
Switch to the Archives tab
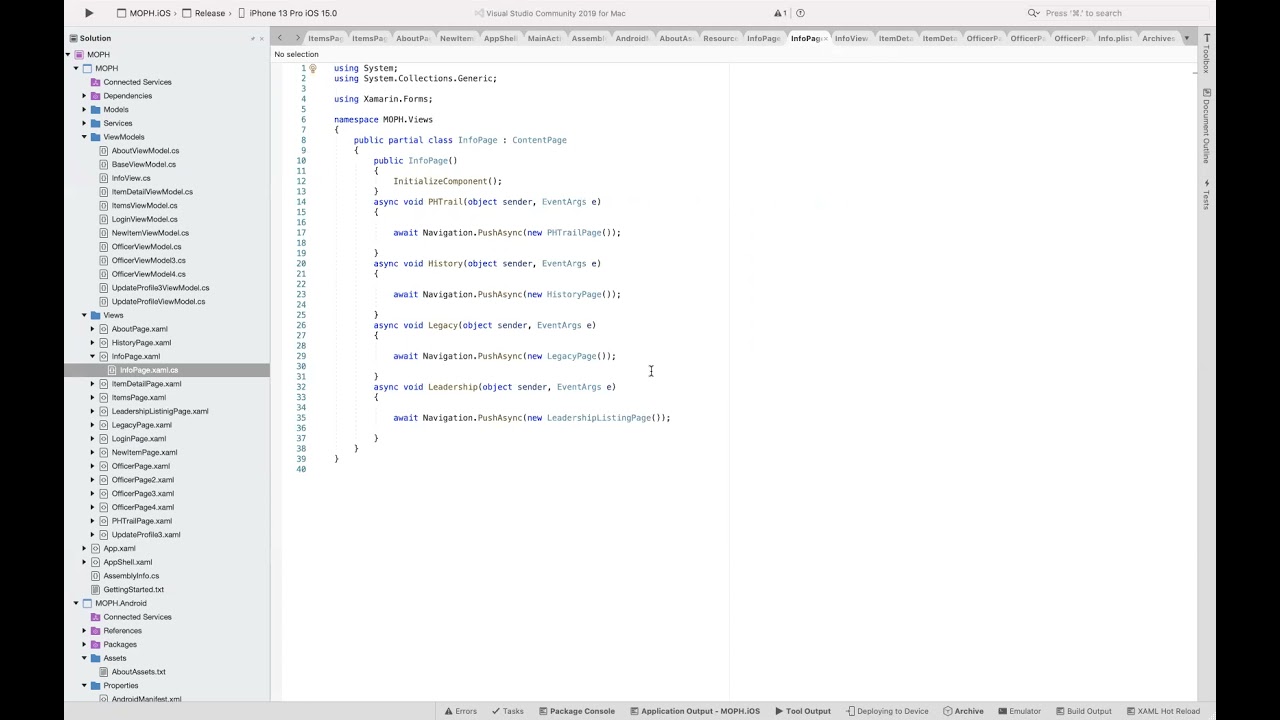[1158, 38]
